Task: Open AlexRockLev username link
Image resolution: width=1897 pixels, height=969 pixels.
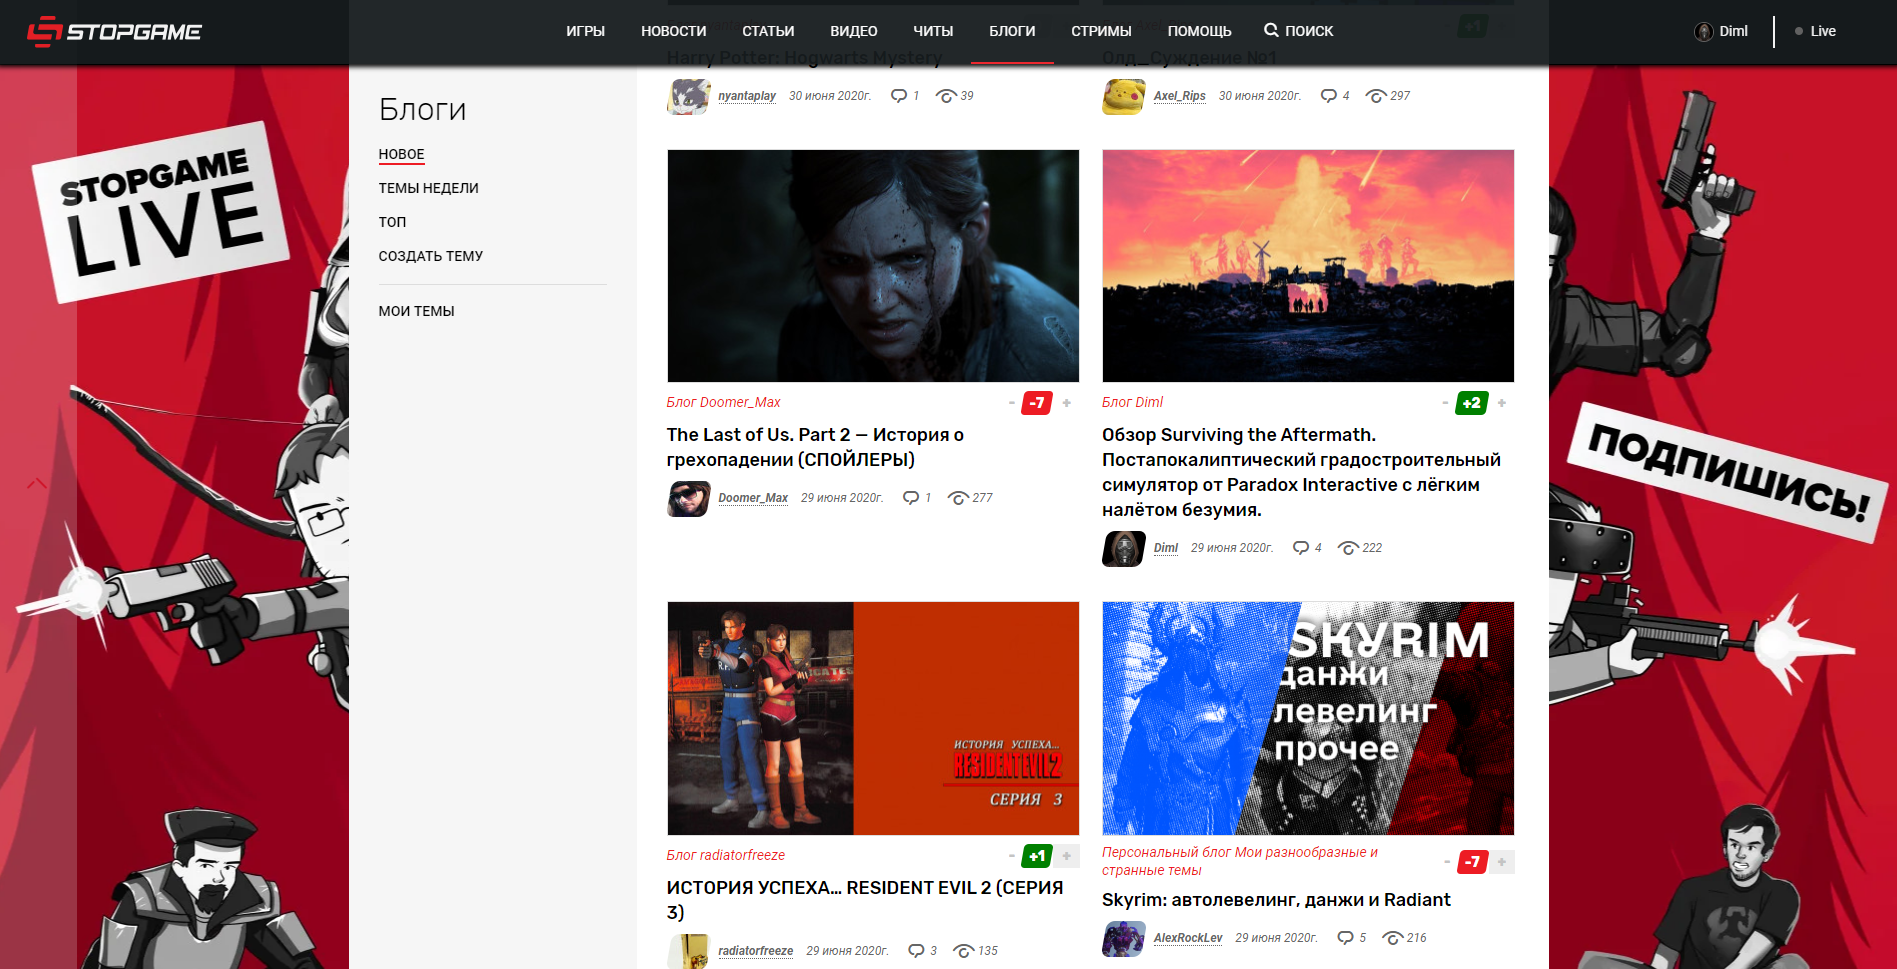Action: 1188,938
